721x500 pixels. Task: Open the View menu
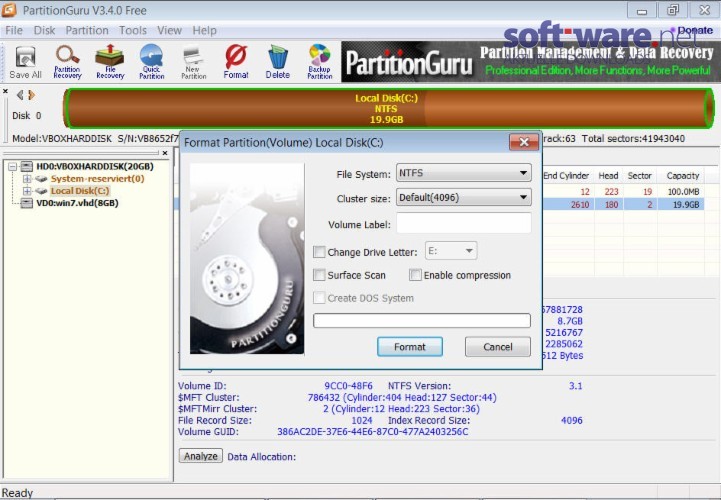point(169,30)
